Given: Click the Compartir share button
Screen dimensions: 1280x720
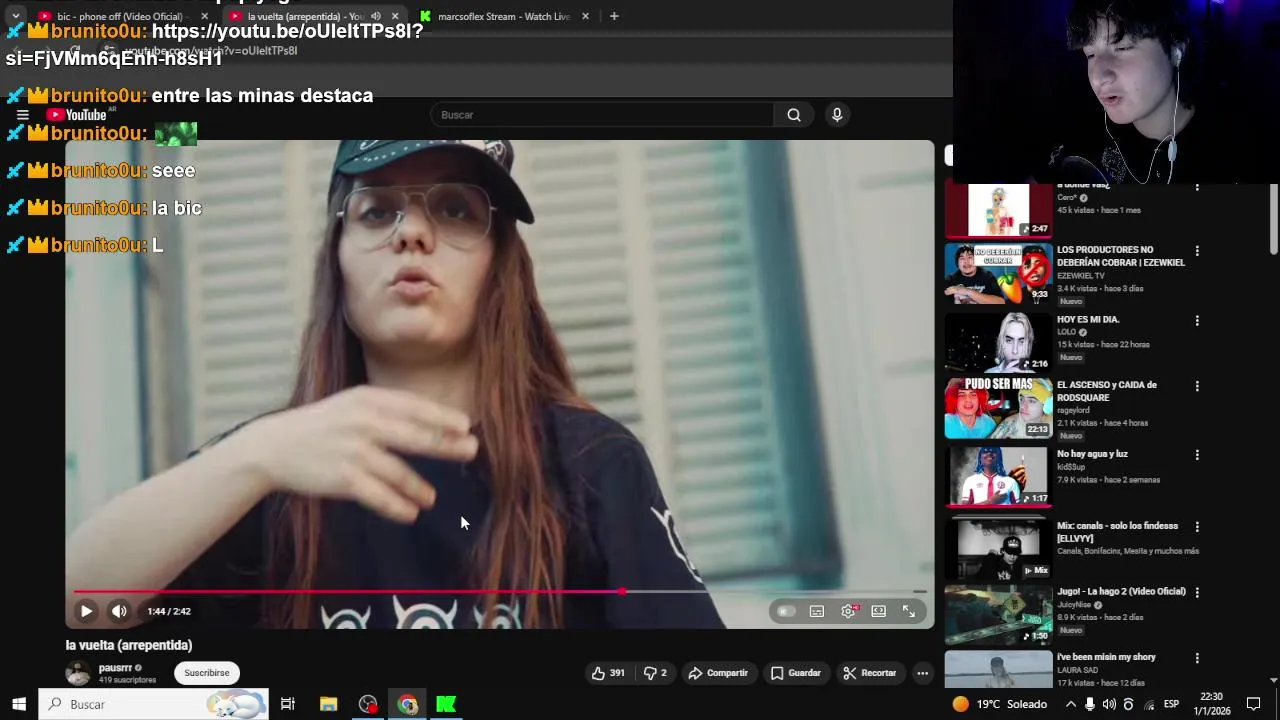Looking at the screenshot, I should (718, 673).
